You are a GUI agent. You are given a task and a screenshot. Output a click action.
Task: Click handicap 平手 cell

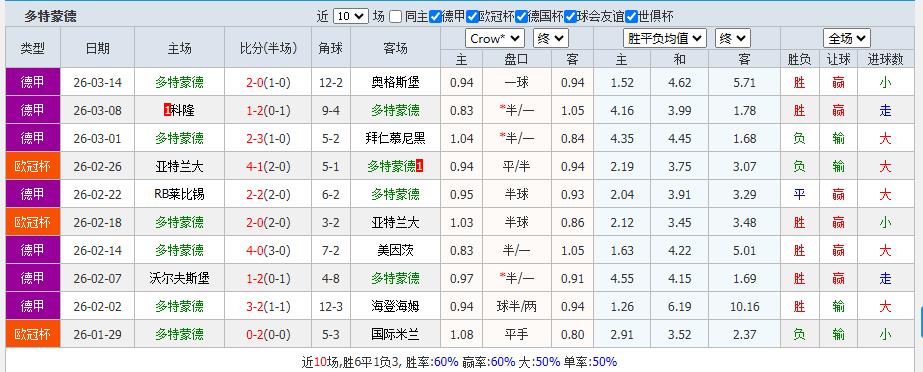[517, 334]
